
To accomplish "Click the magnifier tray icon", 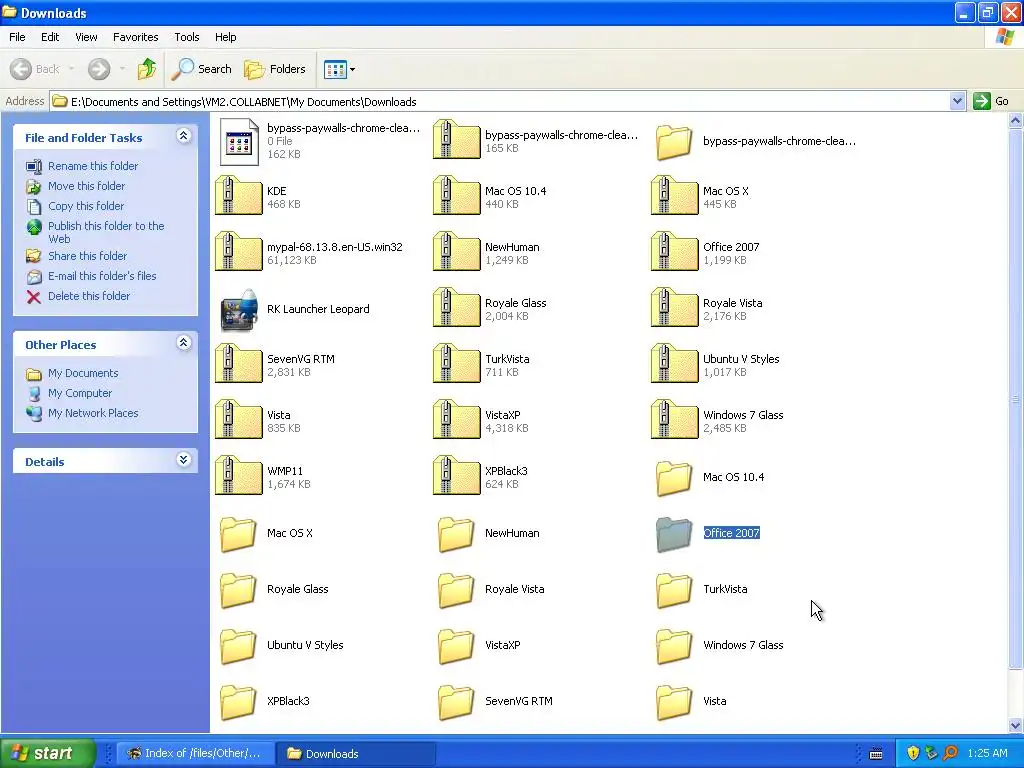I will (950, 753).
